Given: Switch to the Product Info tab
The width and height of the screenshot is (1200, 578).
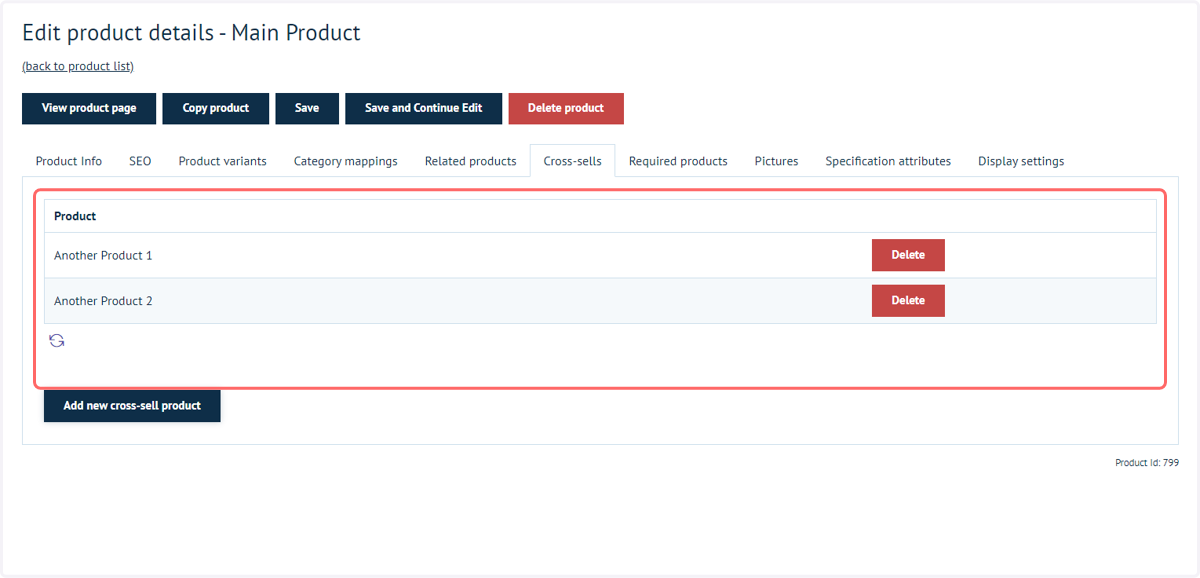Looking at the screenshot, I should [69, 161].
